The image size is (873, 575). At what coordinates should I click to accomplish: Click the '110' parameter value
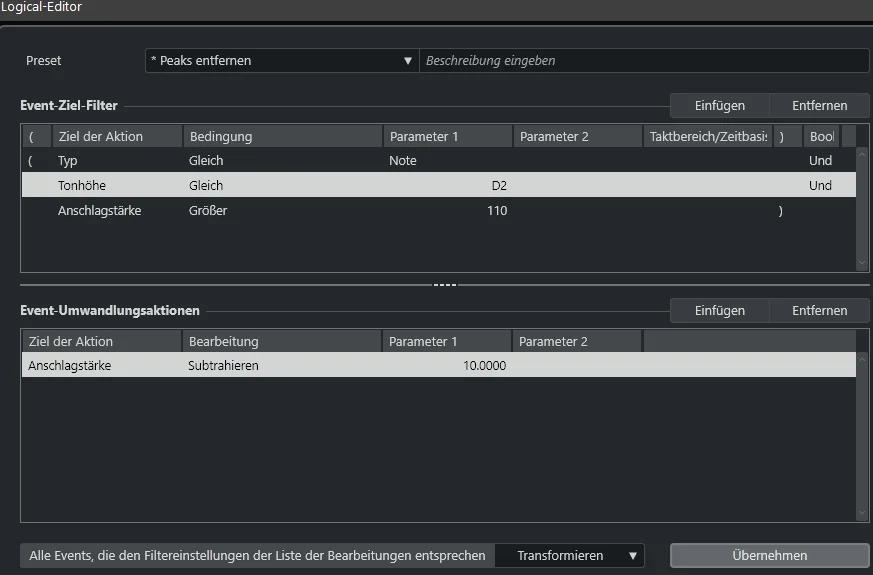coord(497,211)
